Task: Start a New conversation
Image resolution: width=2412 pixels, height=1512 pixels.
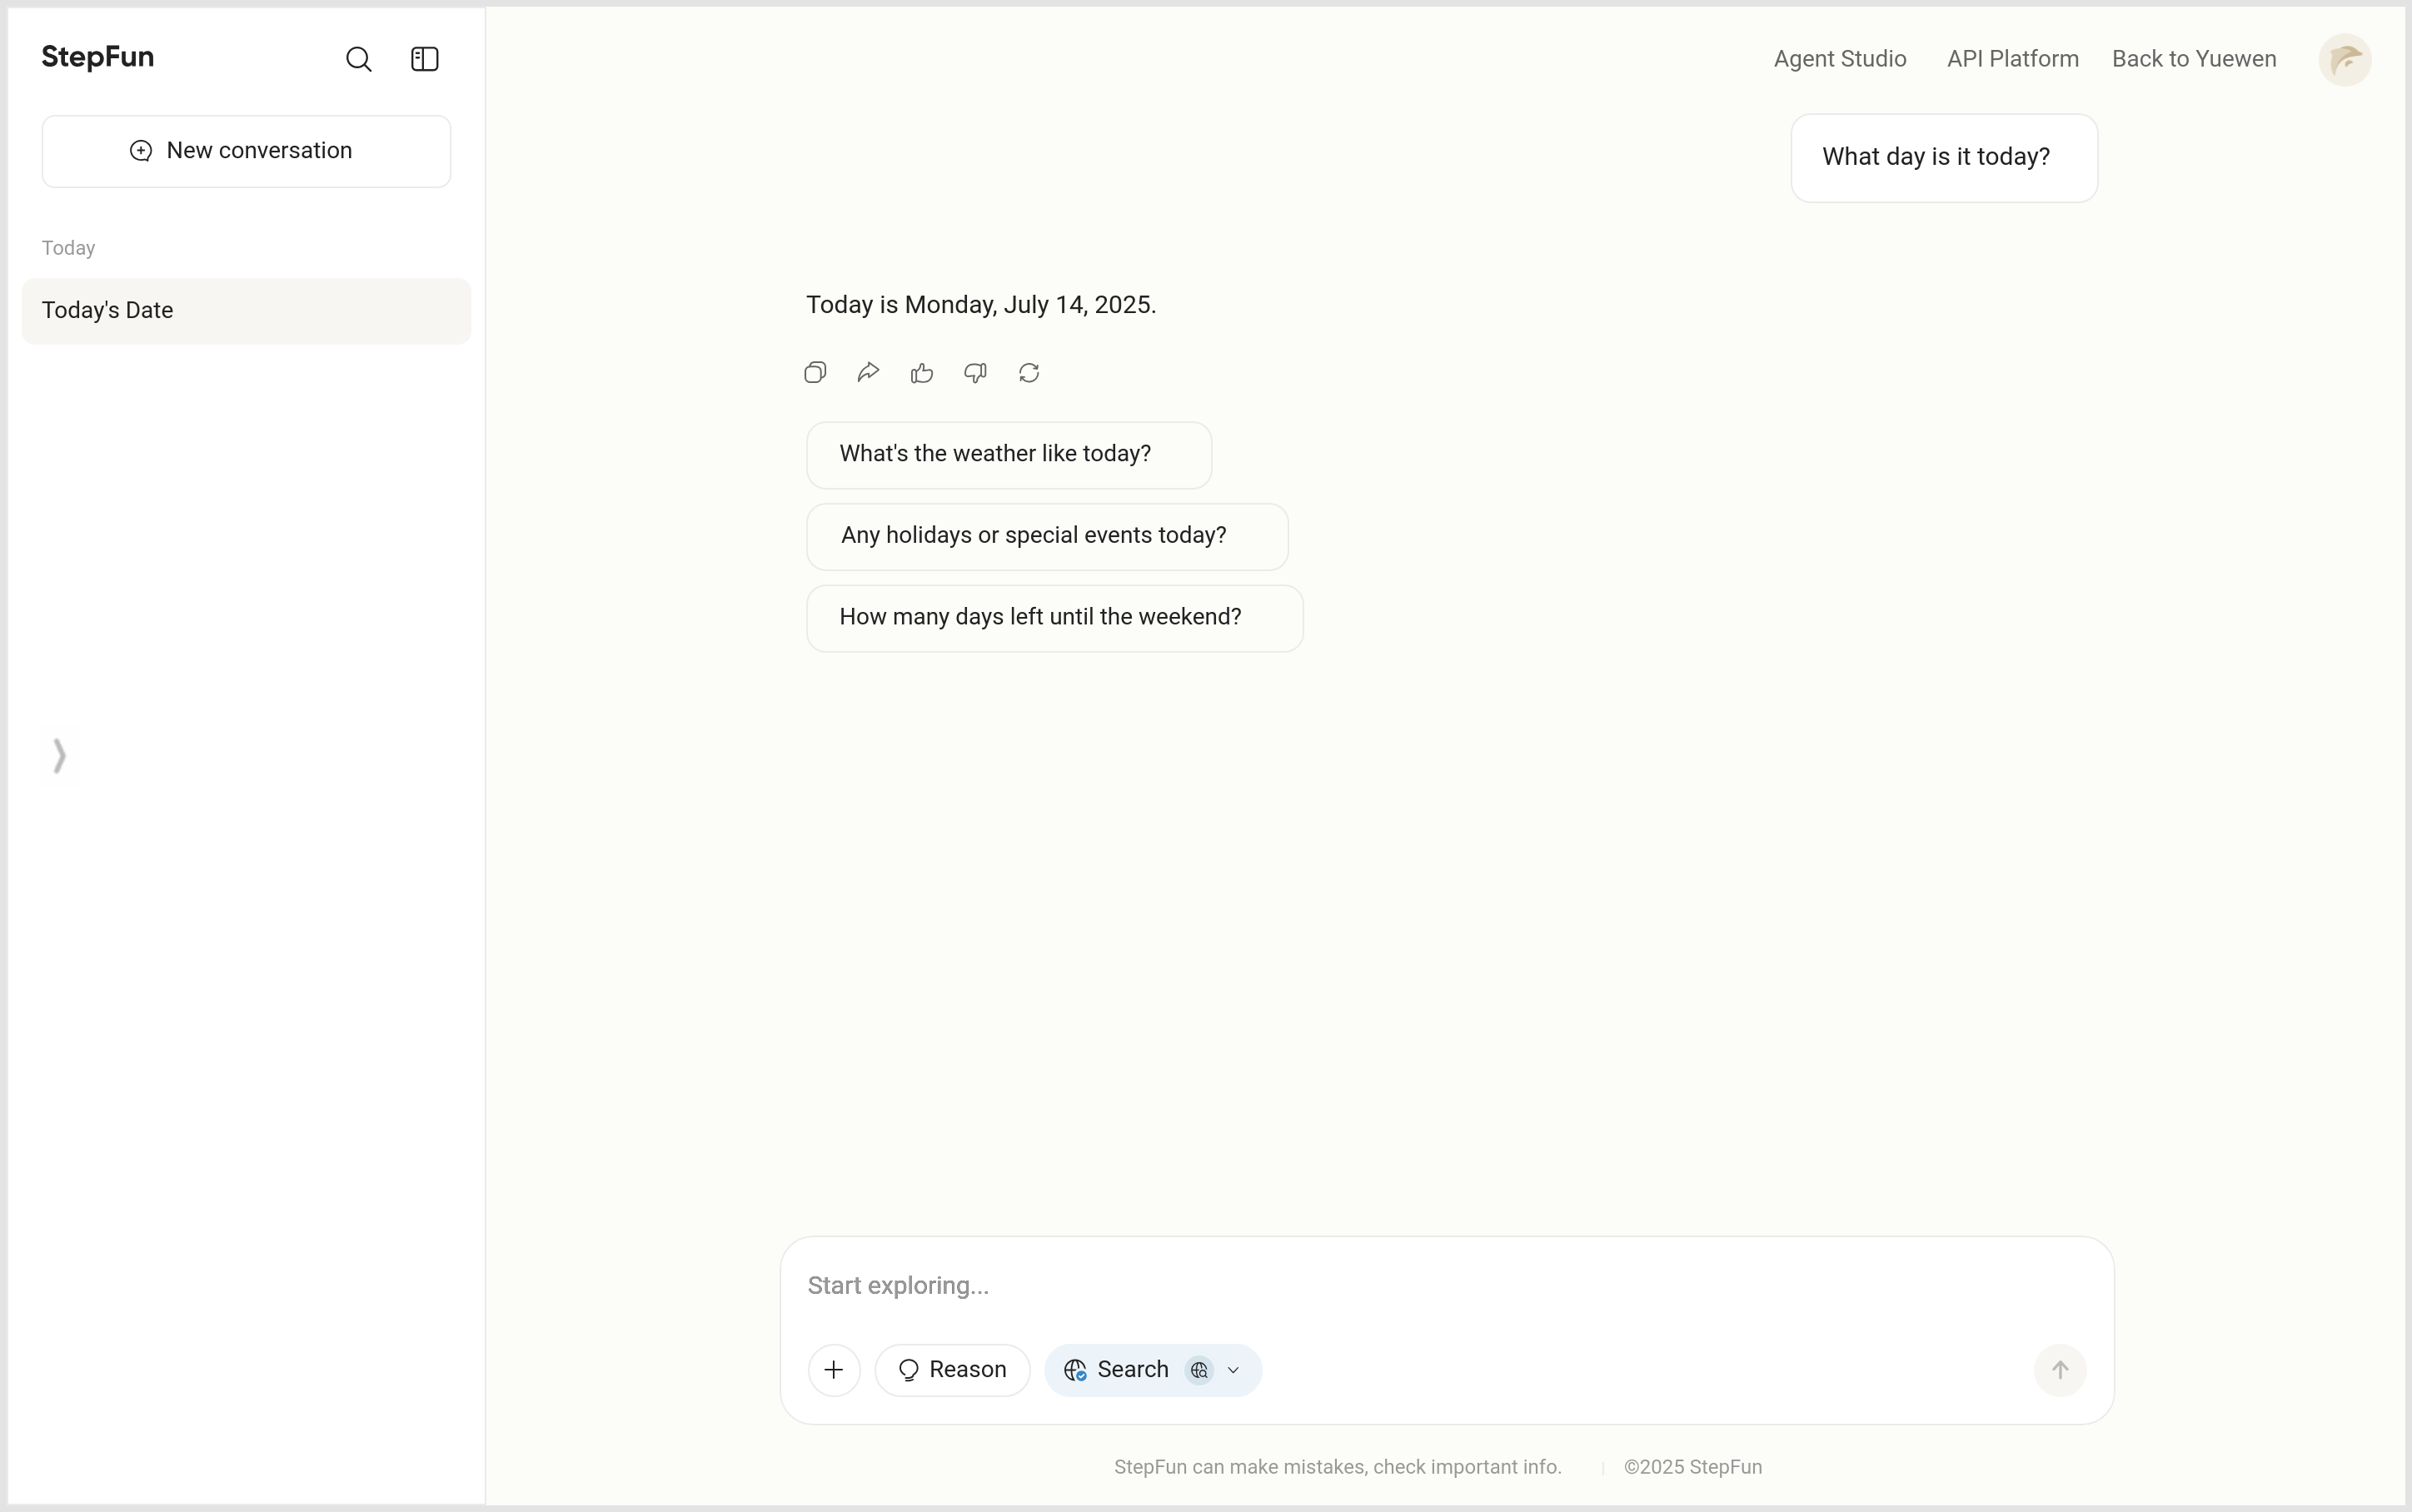Action: (246, 151)
